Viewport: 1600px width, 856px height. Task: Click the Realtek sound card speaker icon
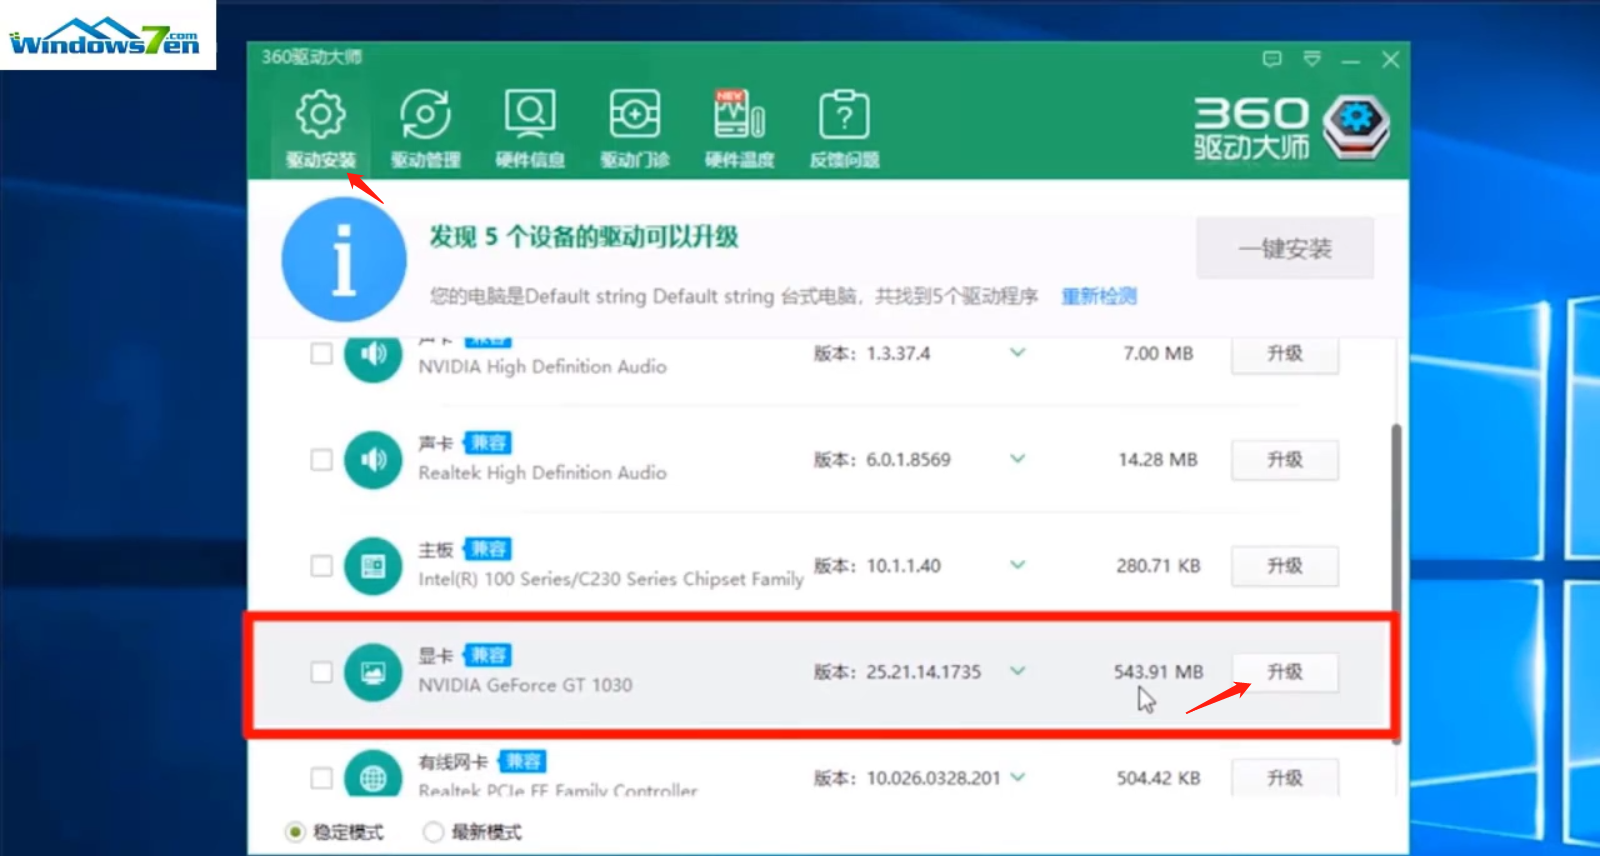373,460
